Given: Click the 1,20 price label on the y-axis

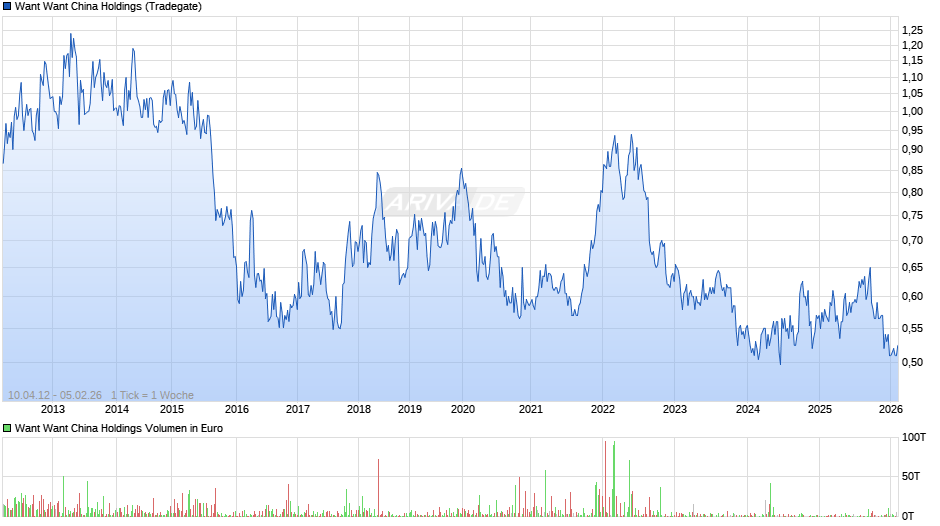Looking at the screenshot, I should 912,45.
